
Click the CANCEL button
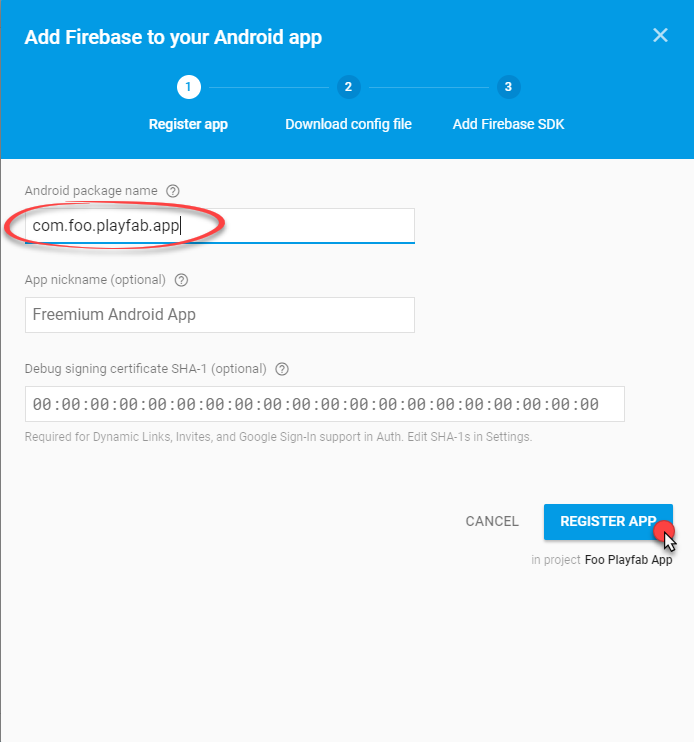(x=492, y=521)
